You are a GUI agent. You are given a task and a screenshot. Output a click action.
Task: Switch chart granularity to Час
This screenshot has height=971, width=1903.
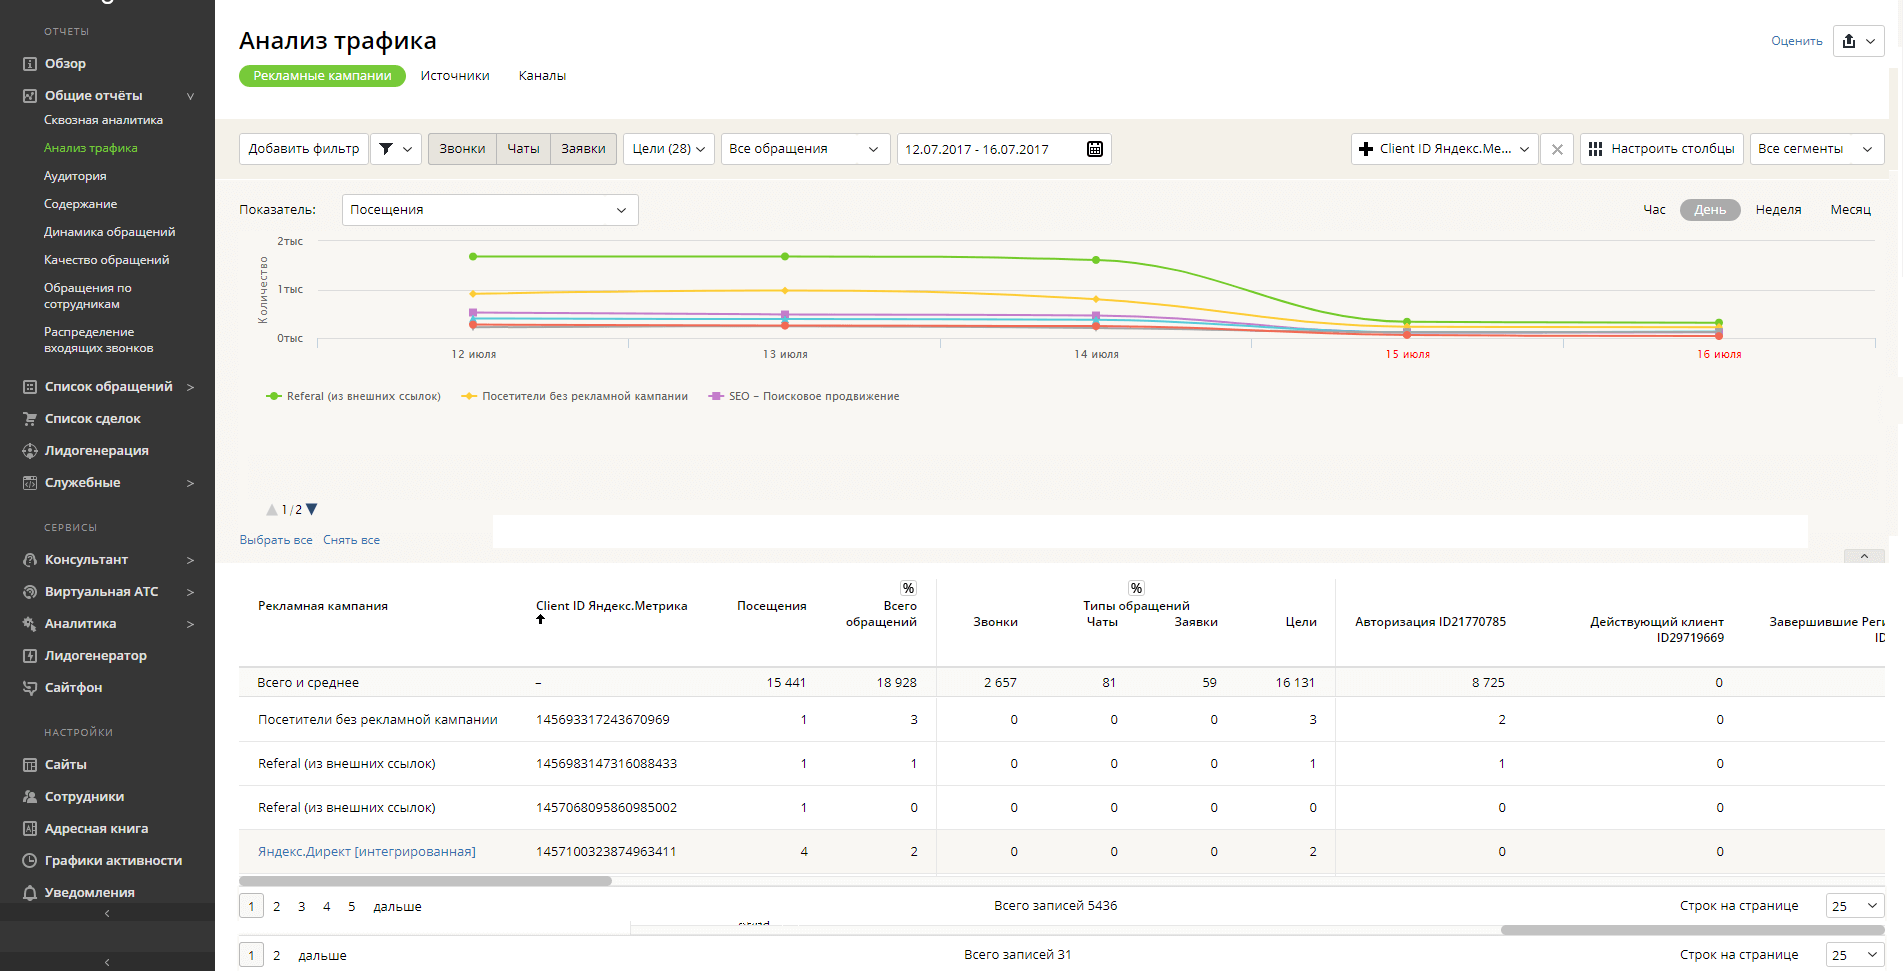[x=1654, y=210]
